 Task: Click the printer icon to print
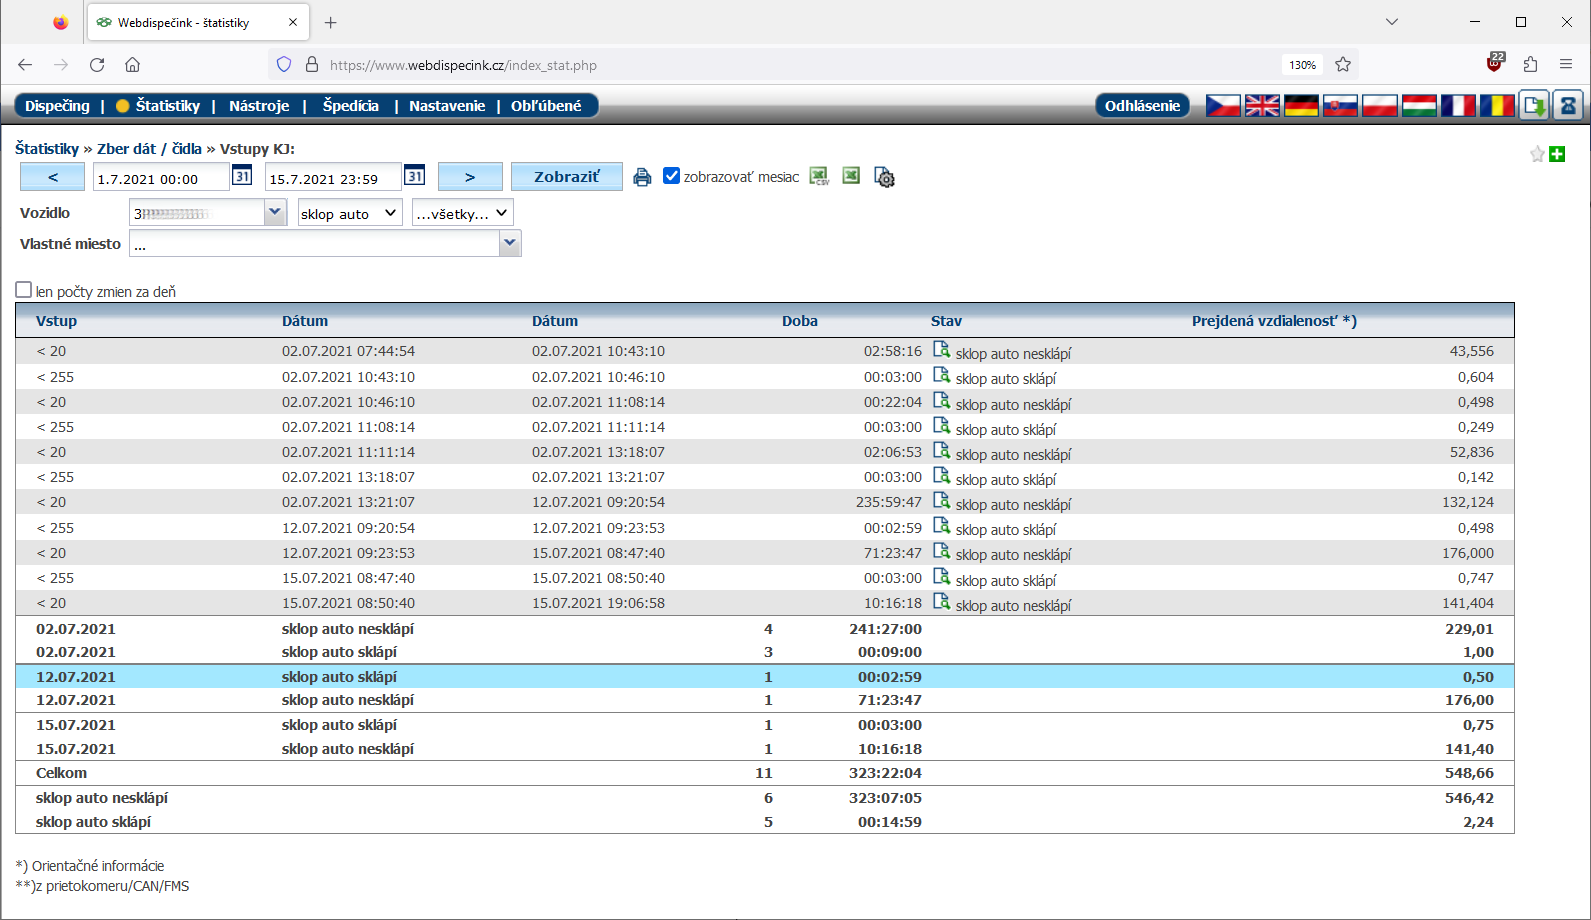642,177
